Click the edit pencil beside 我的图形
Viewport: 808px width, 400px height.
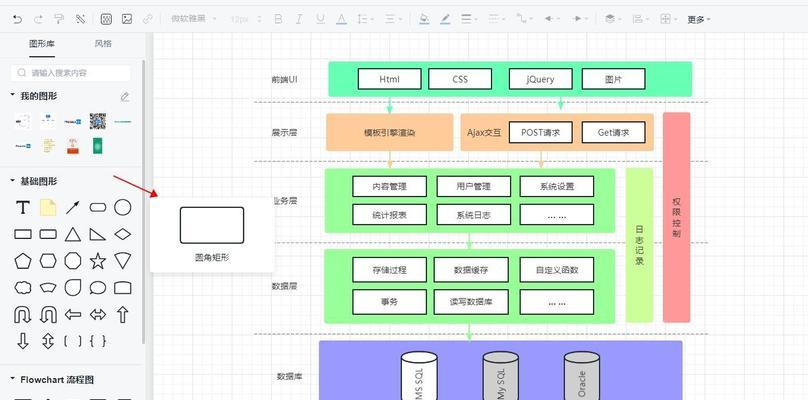click(x=125, y=96)
